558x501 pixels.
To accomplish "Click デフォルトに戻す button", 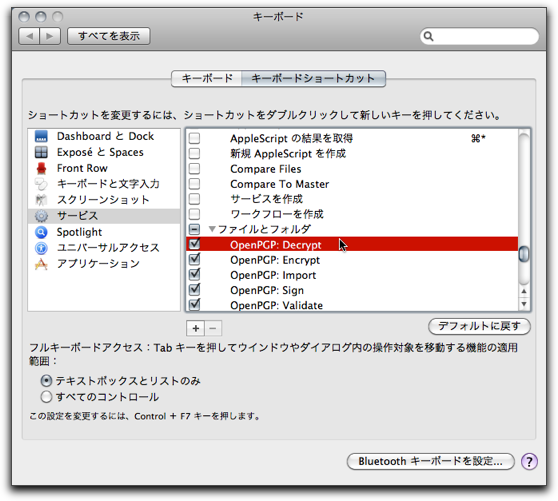I will 479,326.
